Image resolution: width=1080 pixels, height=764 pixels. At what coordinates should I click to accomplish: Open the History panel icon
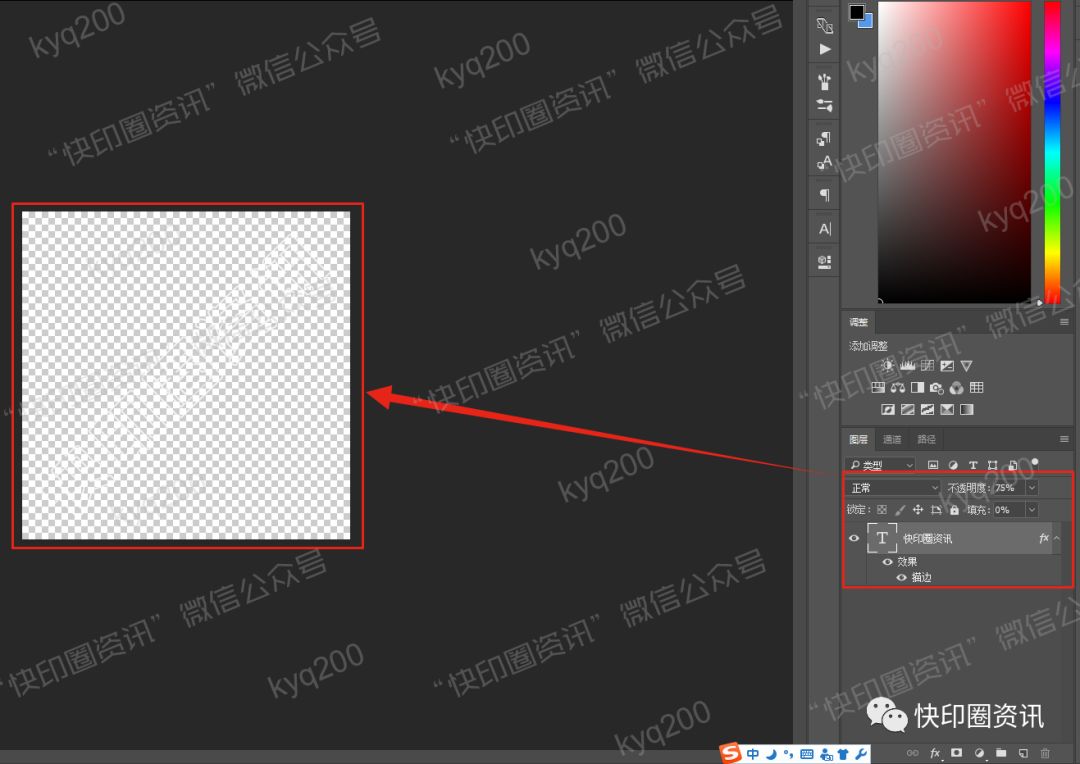824,26
